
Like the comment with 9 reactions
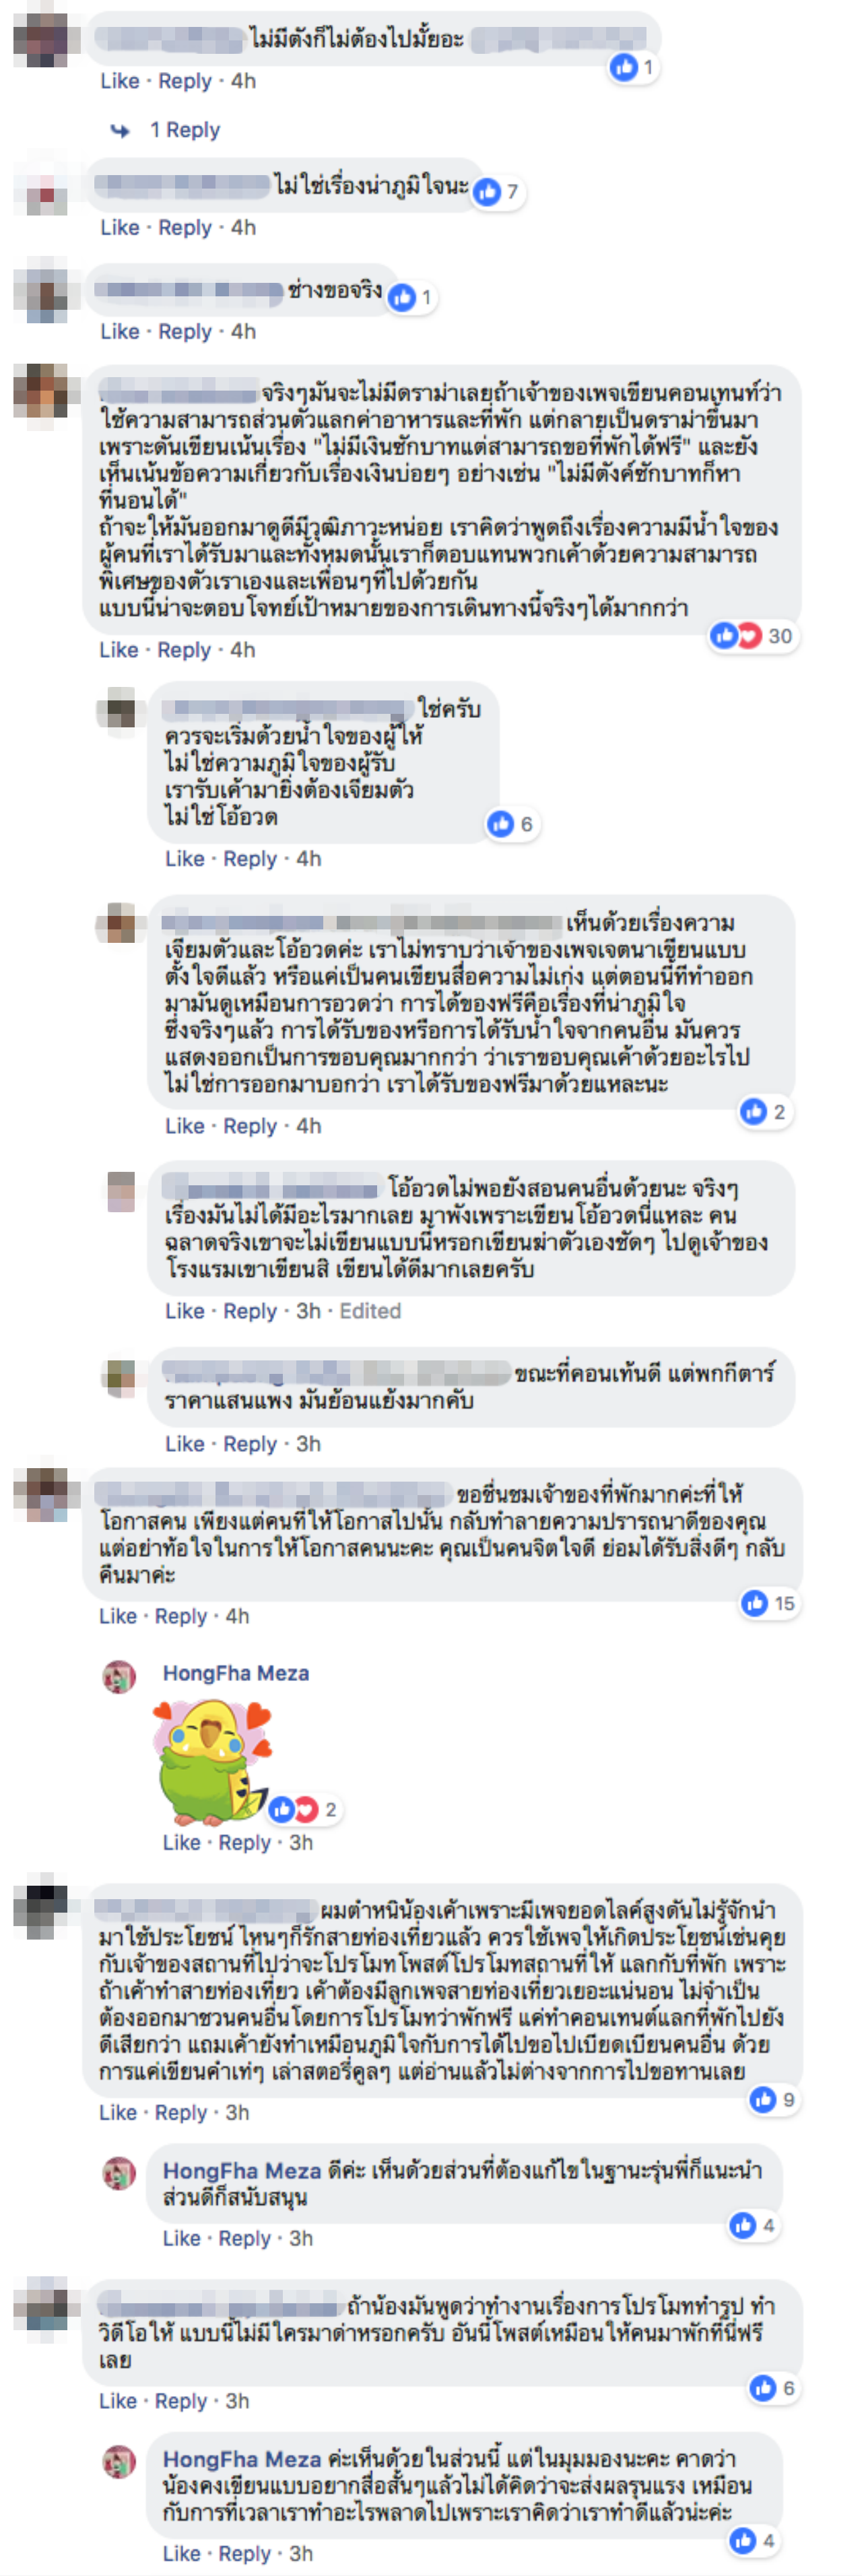click(x=118, y=2112)
